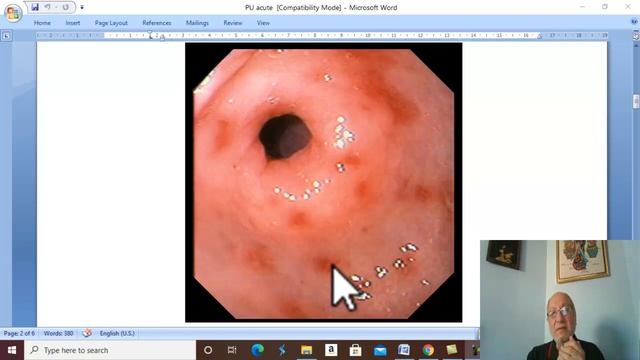Screen dimensions: 640x360
Task: Click the right indent marker on the ruler
Action: (540, 37)
